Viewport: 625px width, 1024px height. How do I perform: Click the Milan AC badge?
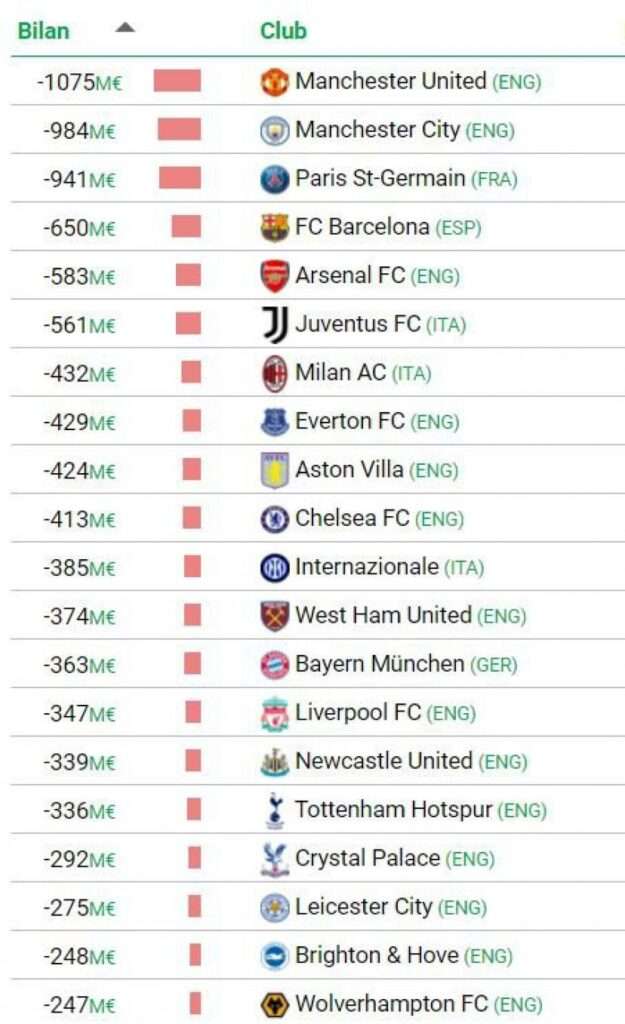coord(273,371)
